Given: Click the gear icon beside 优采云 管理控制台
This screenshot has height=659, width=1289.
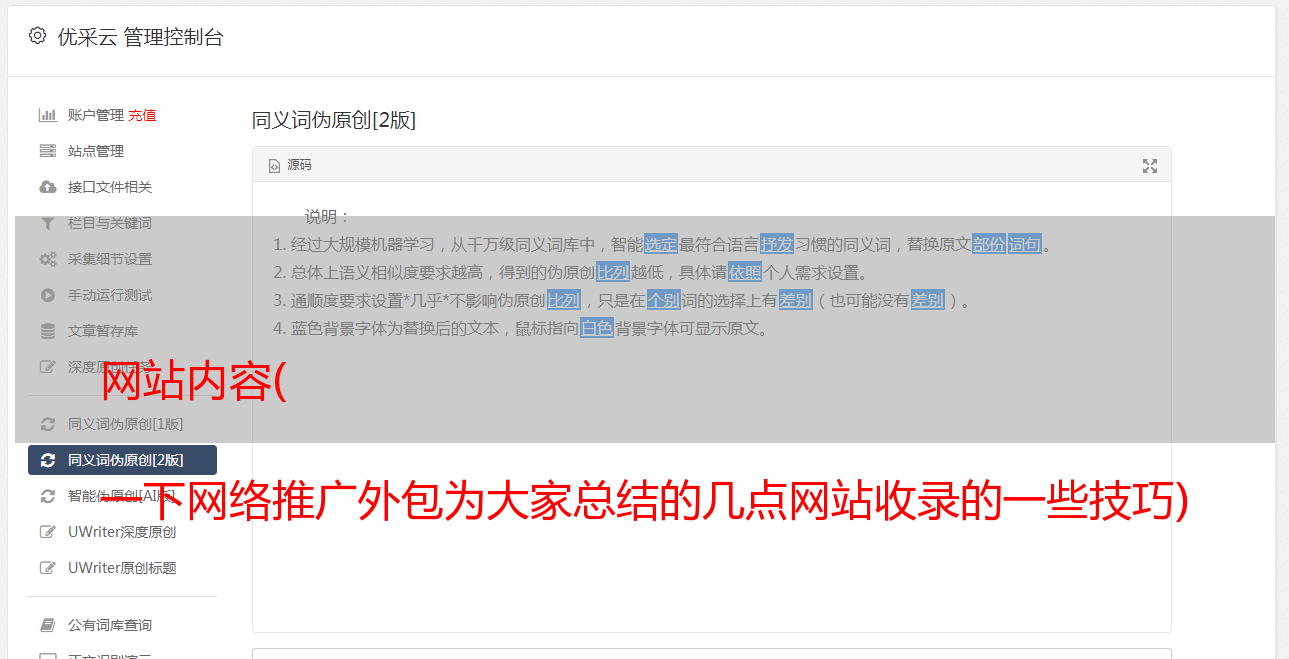Looking at the screenshot, I should 37,36.
